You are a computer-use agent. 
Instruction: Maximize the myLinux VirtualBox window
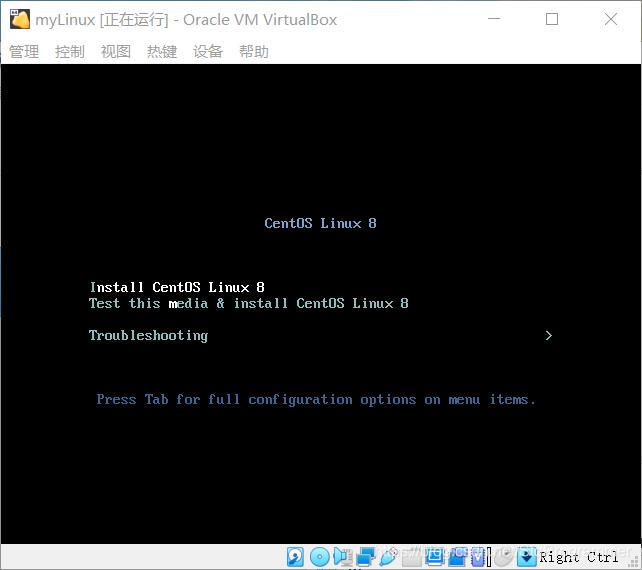[552, 19]
